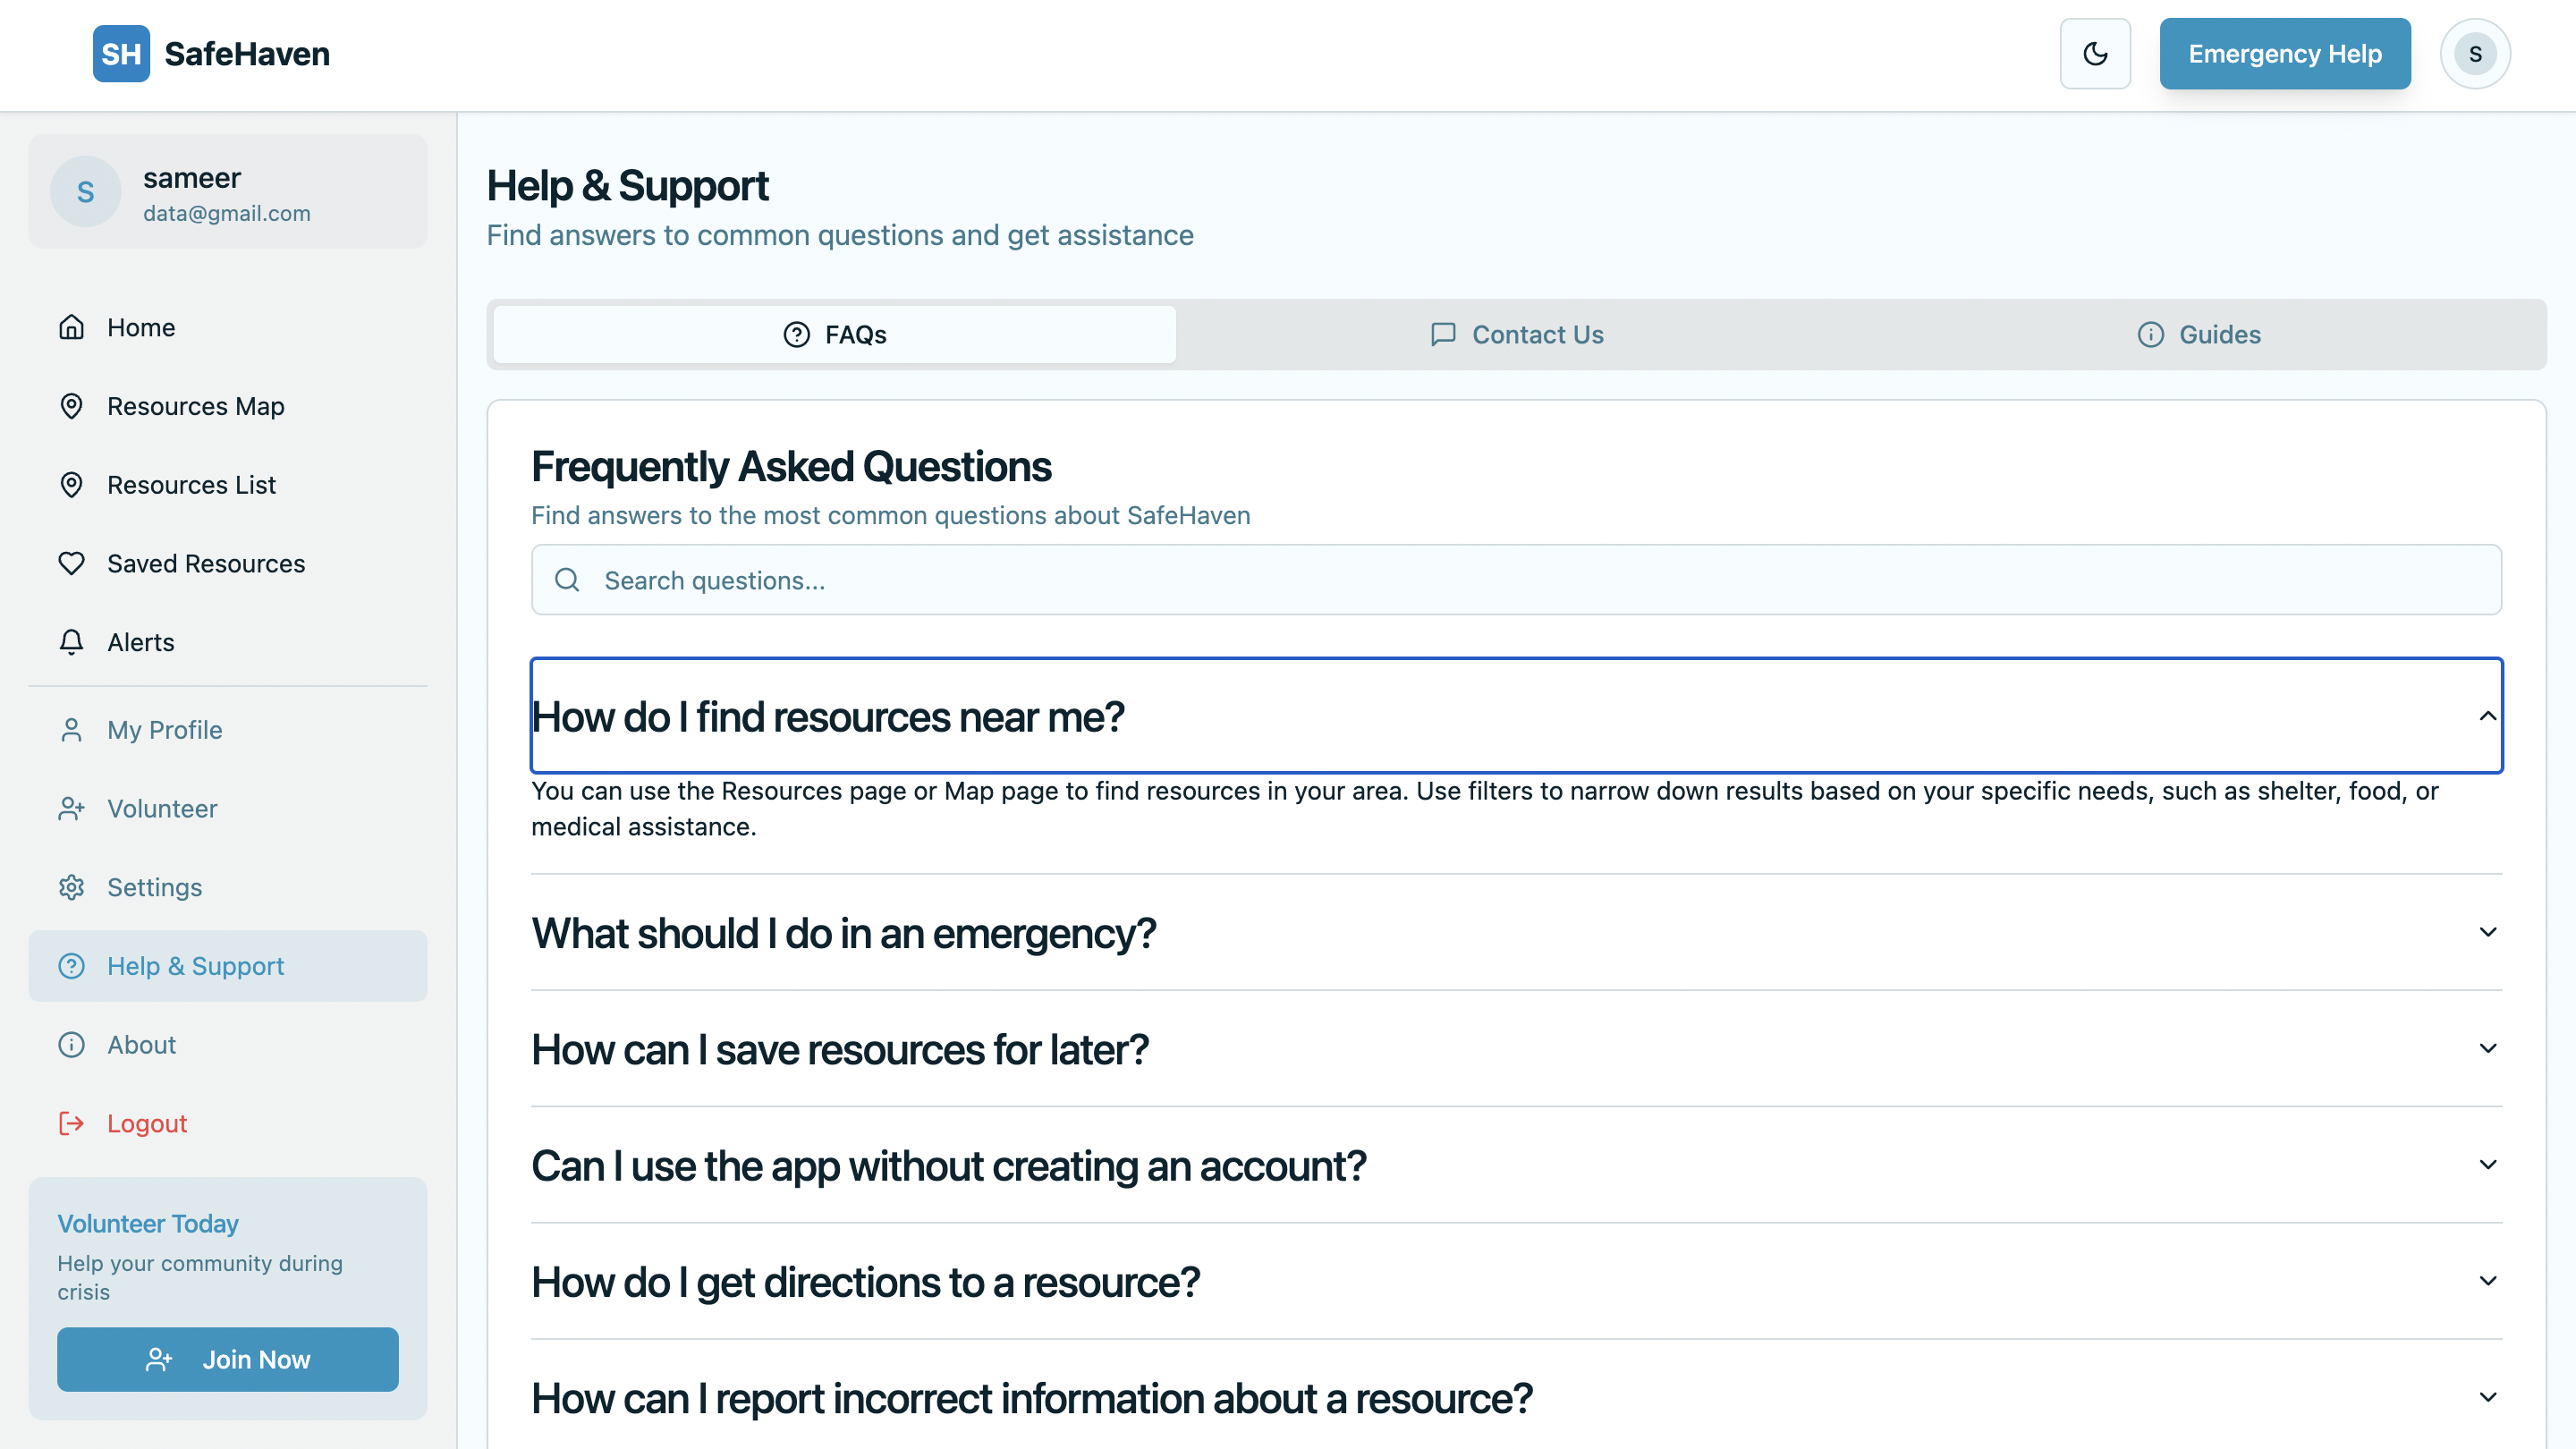Click the Join Now volunteer button
This screenshot has width=2576, height=1449.
click(227, 1359)
